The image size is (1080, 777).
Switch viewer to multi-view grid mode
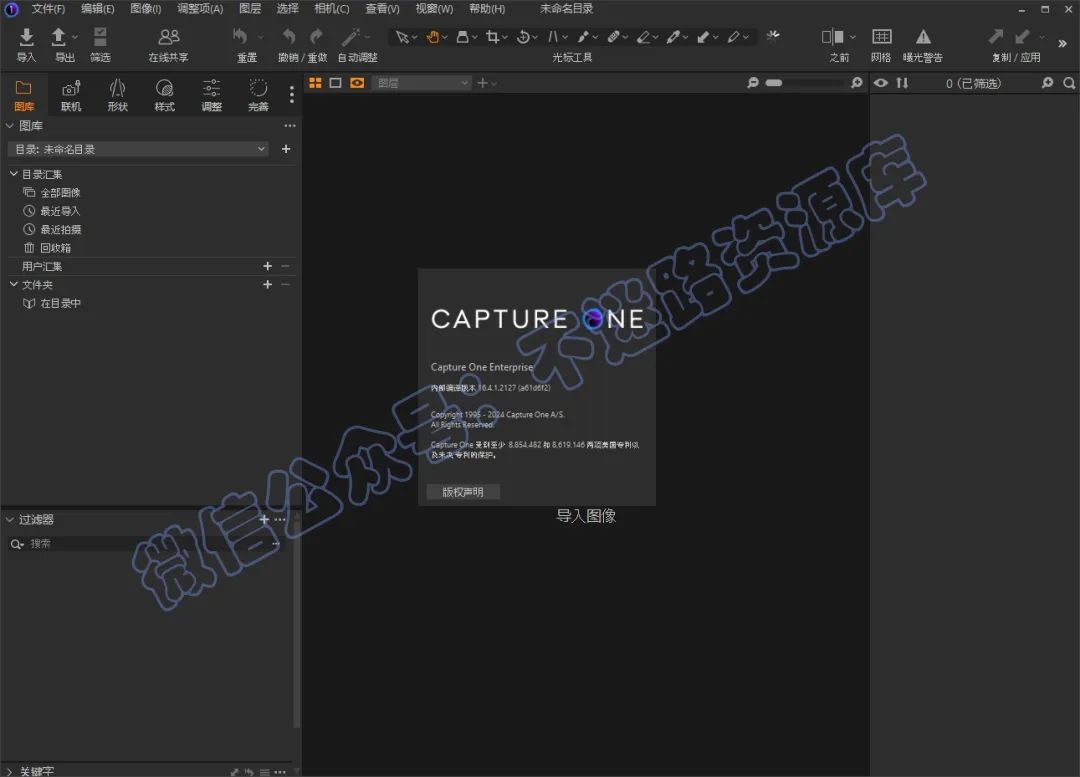pos(315,83)
